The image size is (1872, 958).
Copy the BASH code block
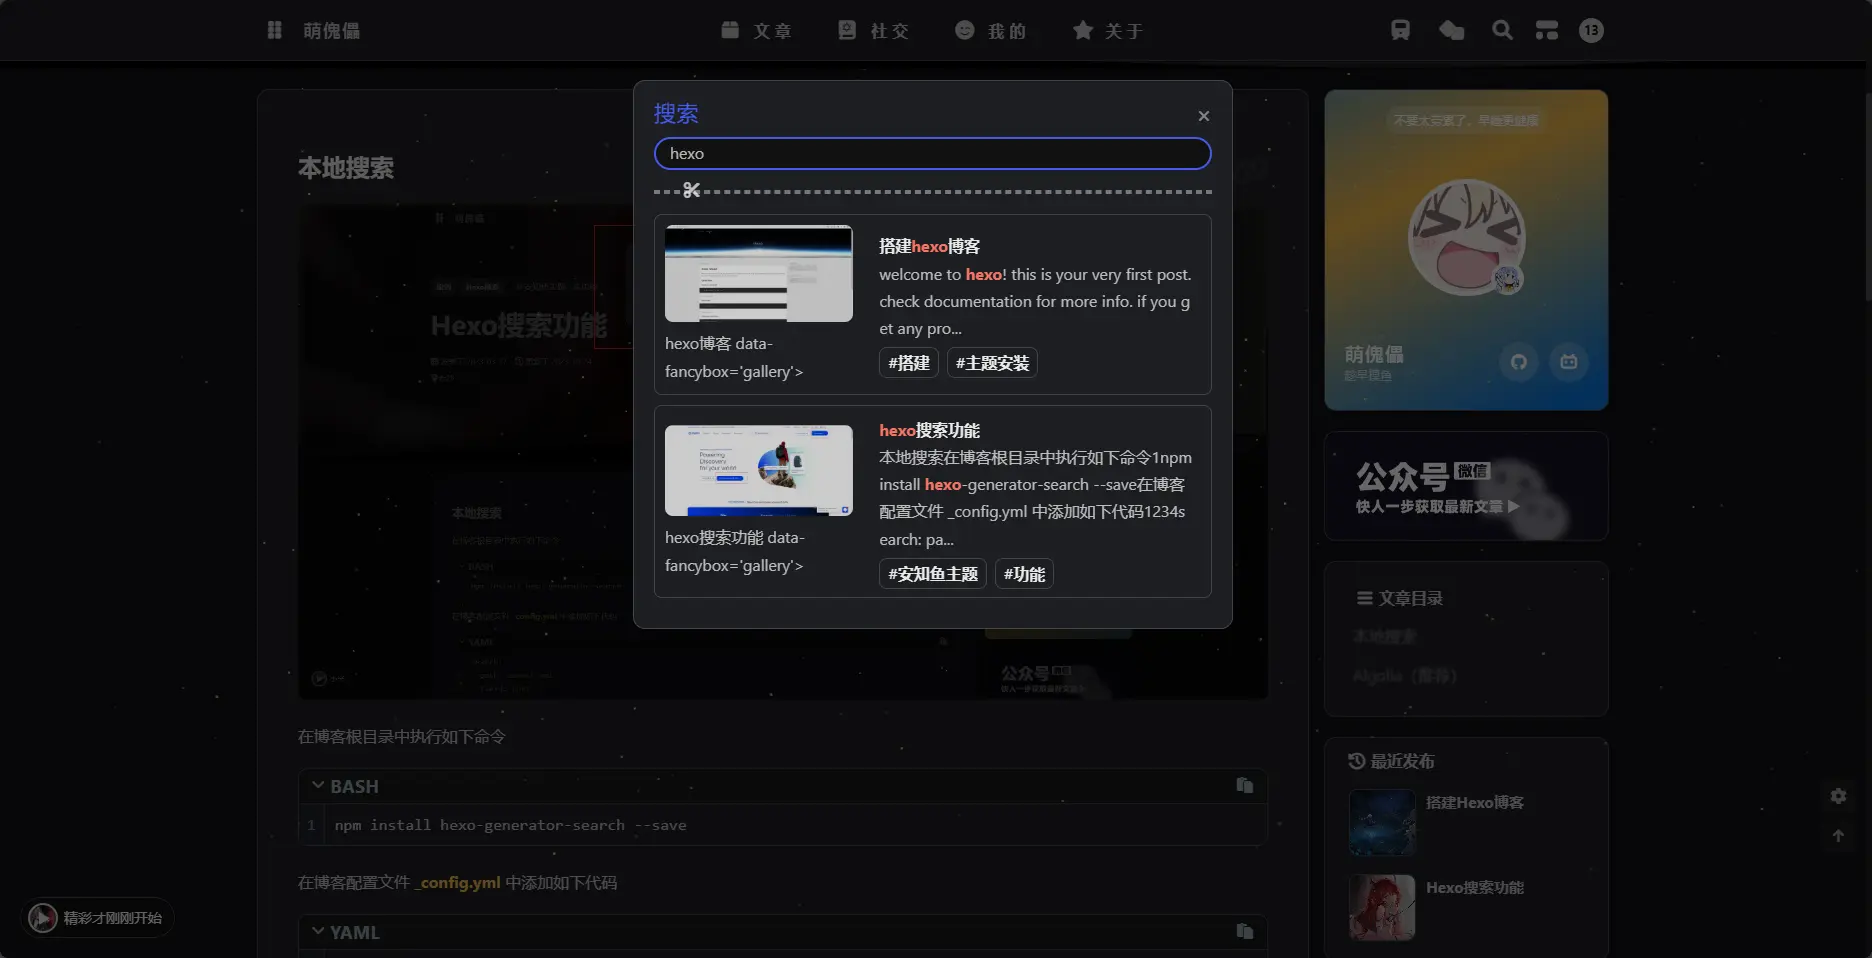click(x=1245, y=786)
